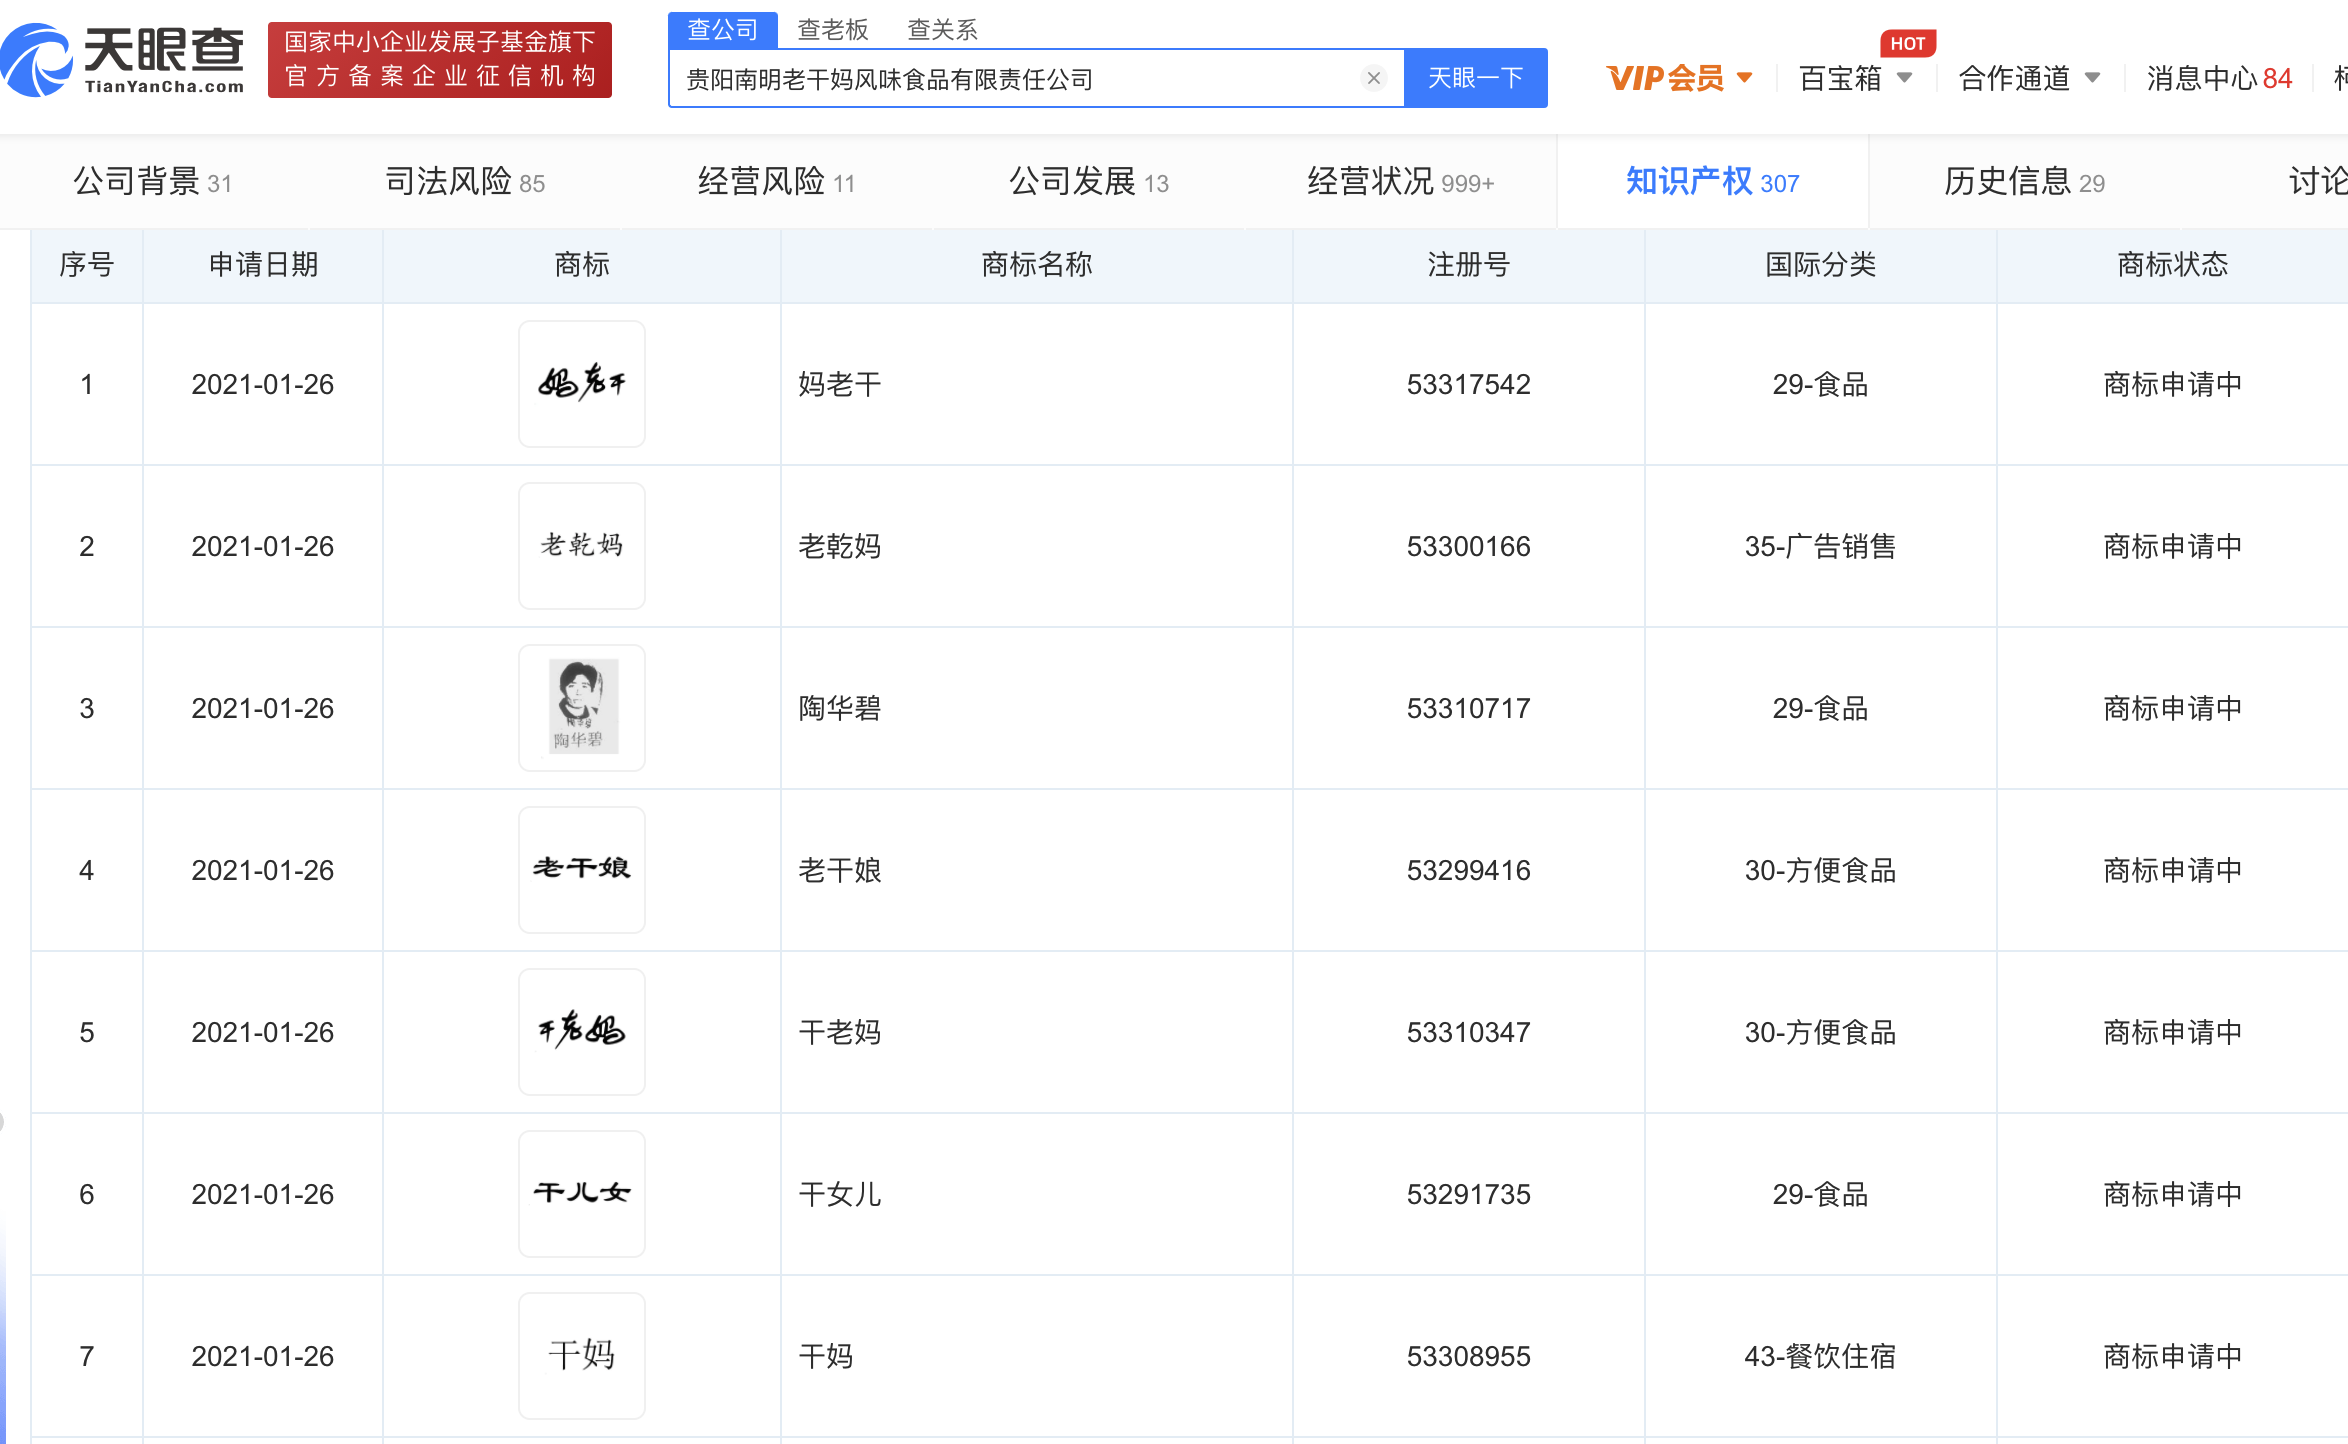Switch to 查关系 search tab
The width and height of the screenshot is (2348, 1444).
click(942, 30)
